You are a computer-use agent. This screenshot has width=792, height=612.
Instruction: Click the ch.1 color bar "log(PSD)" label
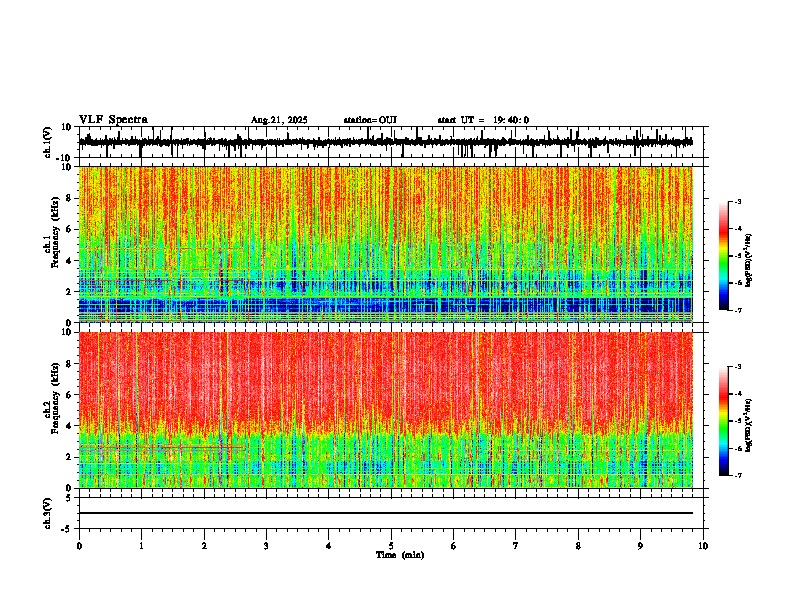(x=749, y=261)
